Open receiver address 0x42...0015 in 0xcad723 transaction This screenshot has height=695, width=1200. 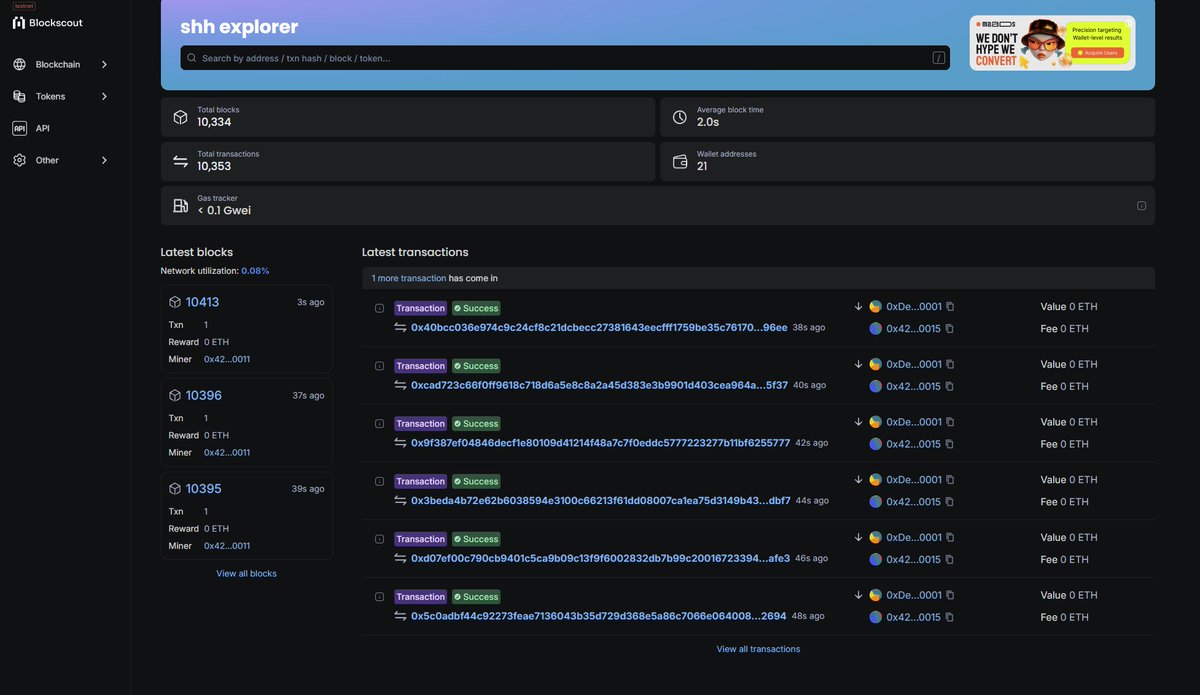click(x=914, y=386)
